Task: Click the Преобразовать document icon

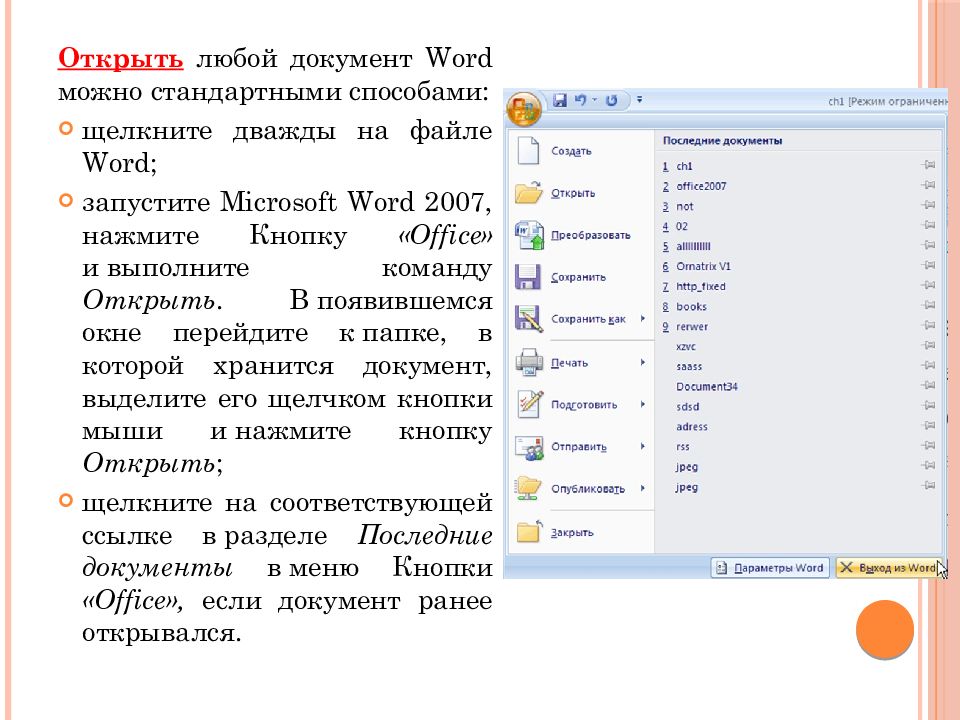Action: click(529, 235)
